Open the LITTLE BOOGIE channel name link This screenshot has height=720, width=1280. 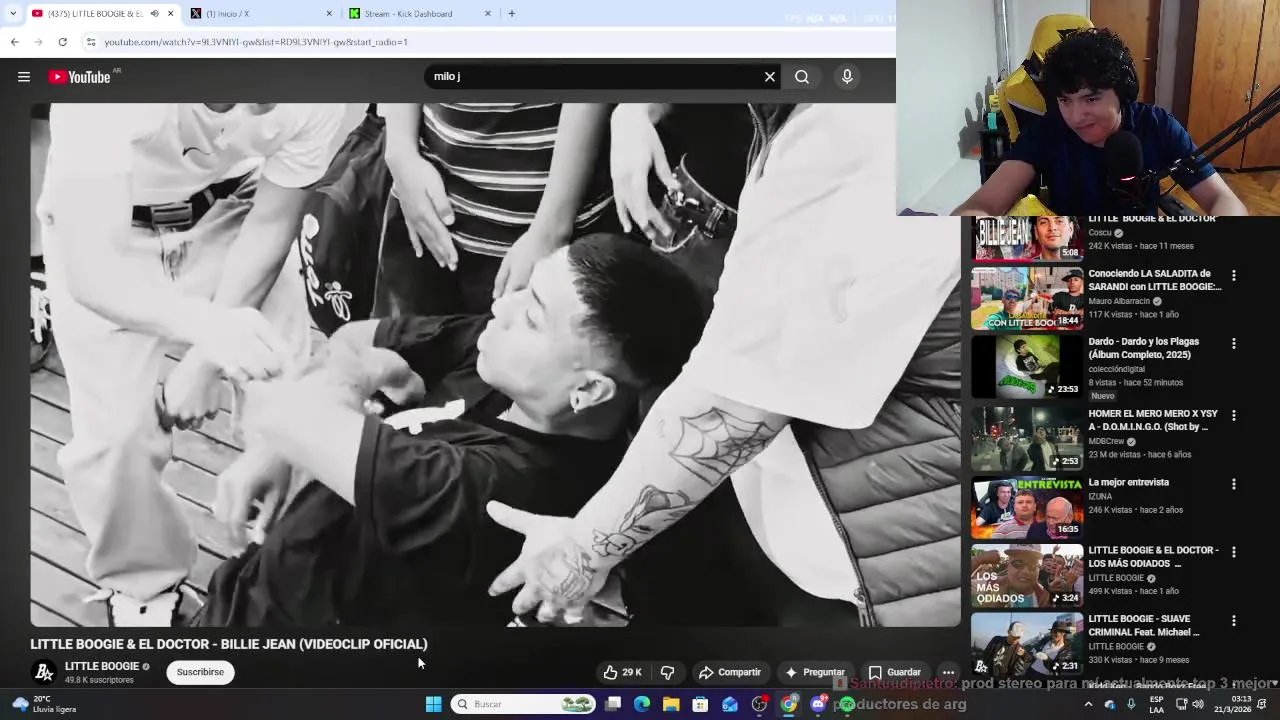[x=102, y=666]
